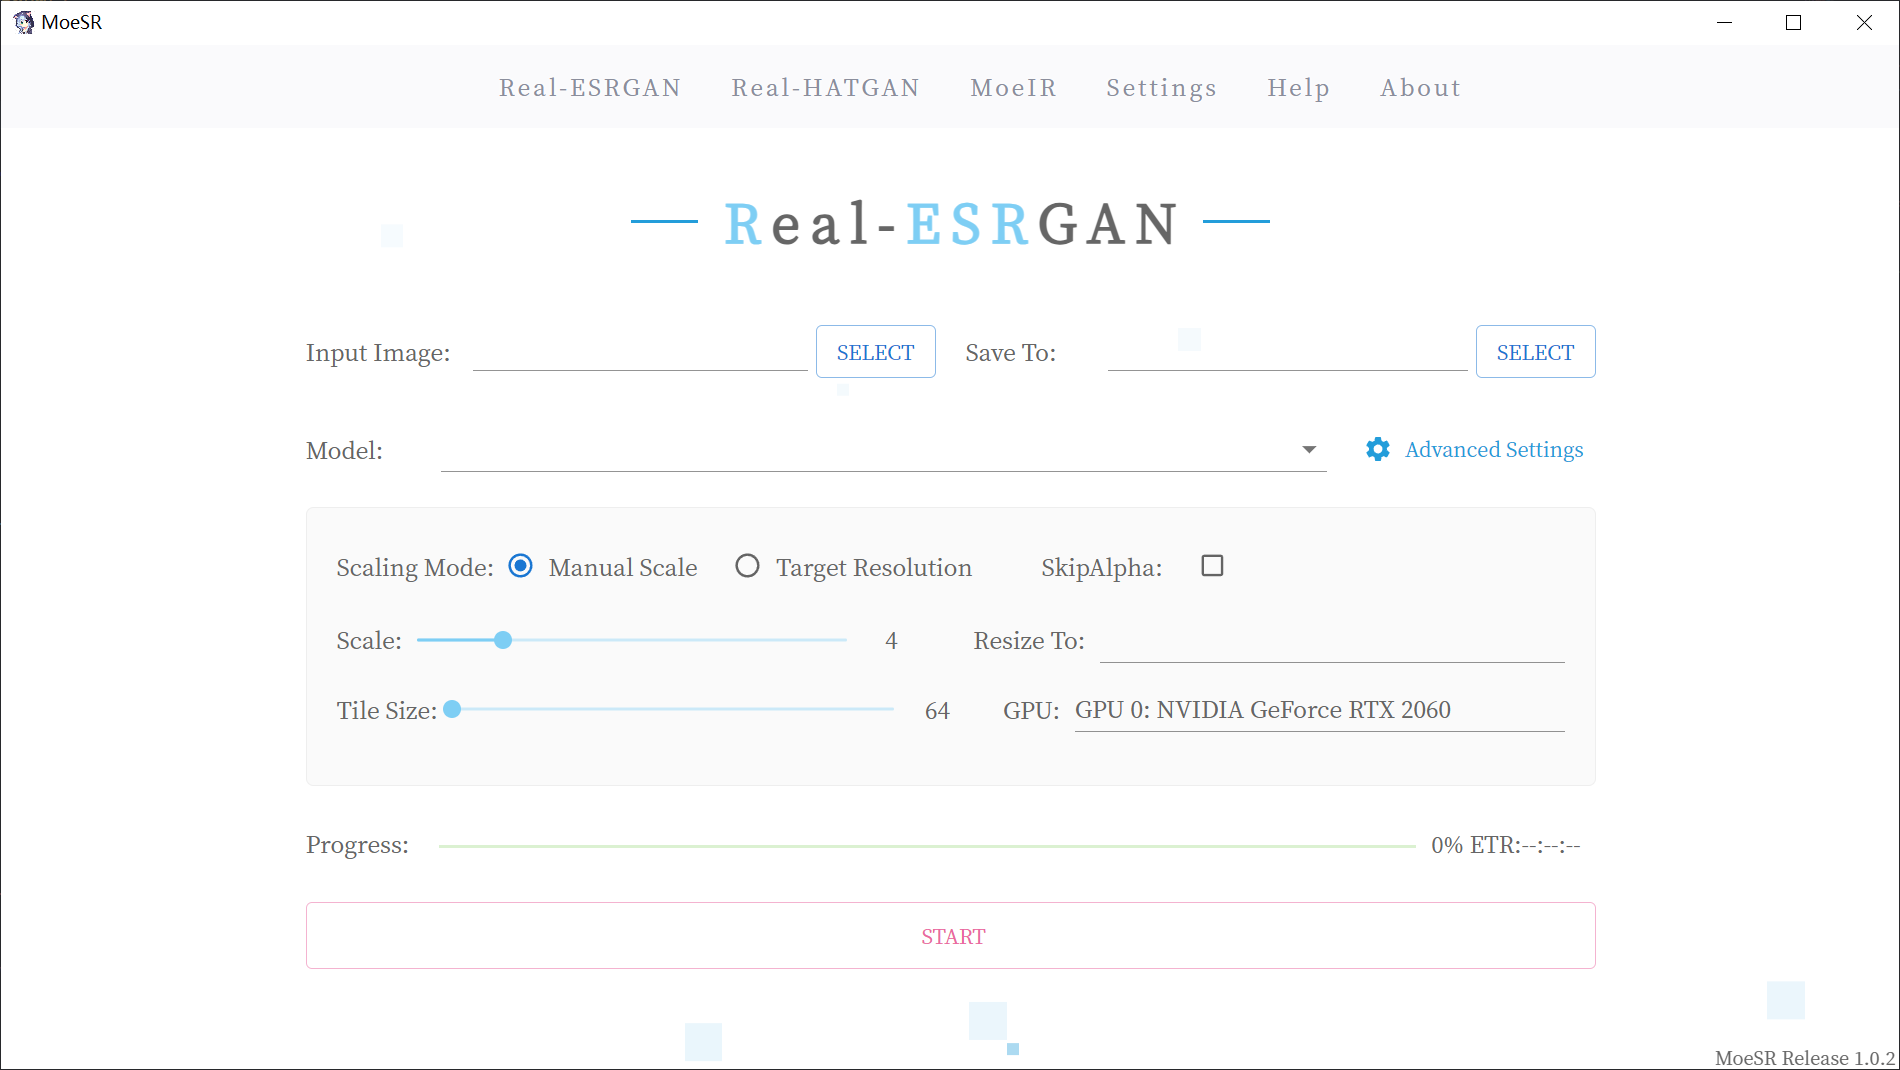This screenshot has height=1070, width=1900.
Task: Click the Tile Size value 64
Action: pyautogui.click(x=937, y=711)
